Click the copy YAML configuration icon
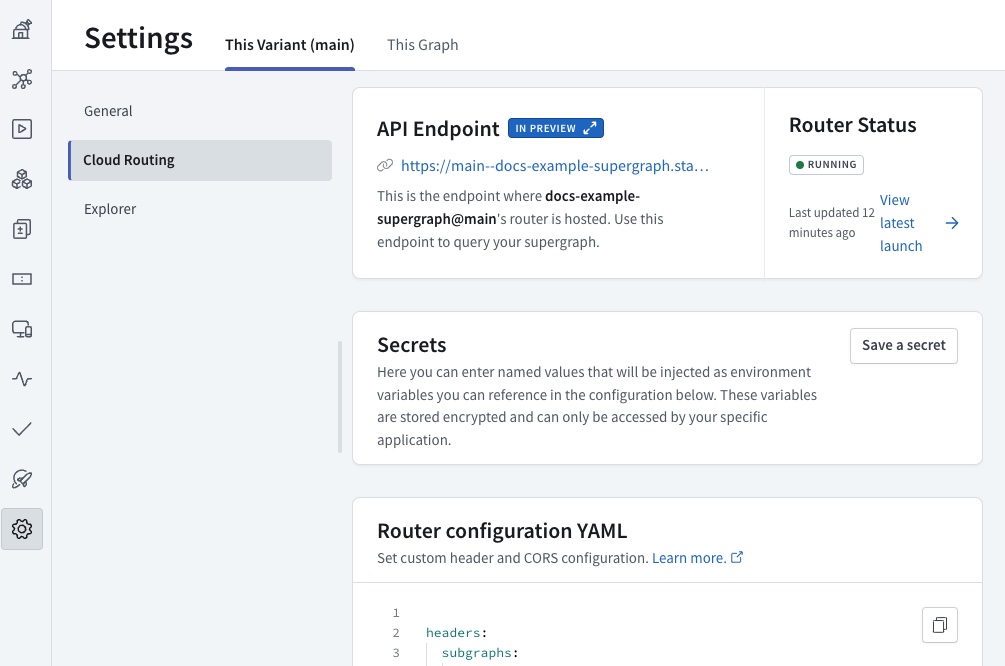The width and height of the screenshot is (1005, 666). tap(940, 625)
